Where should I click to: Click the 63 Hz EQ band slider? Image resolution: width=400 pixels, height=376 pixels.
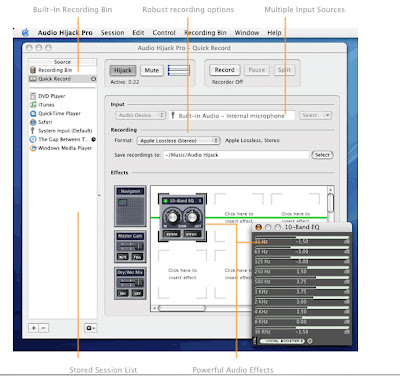pyautogui.click(x=302, y=247)
